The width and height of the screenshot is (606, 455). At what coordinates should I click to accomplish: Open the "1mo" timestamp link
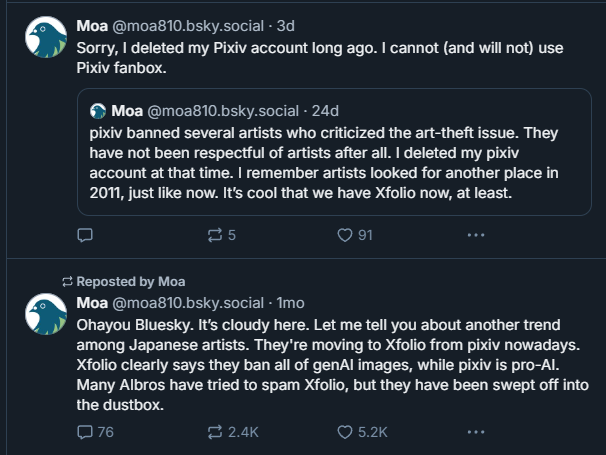point(290,302)
